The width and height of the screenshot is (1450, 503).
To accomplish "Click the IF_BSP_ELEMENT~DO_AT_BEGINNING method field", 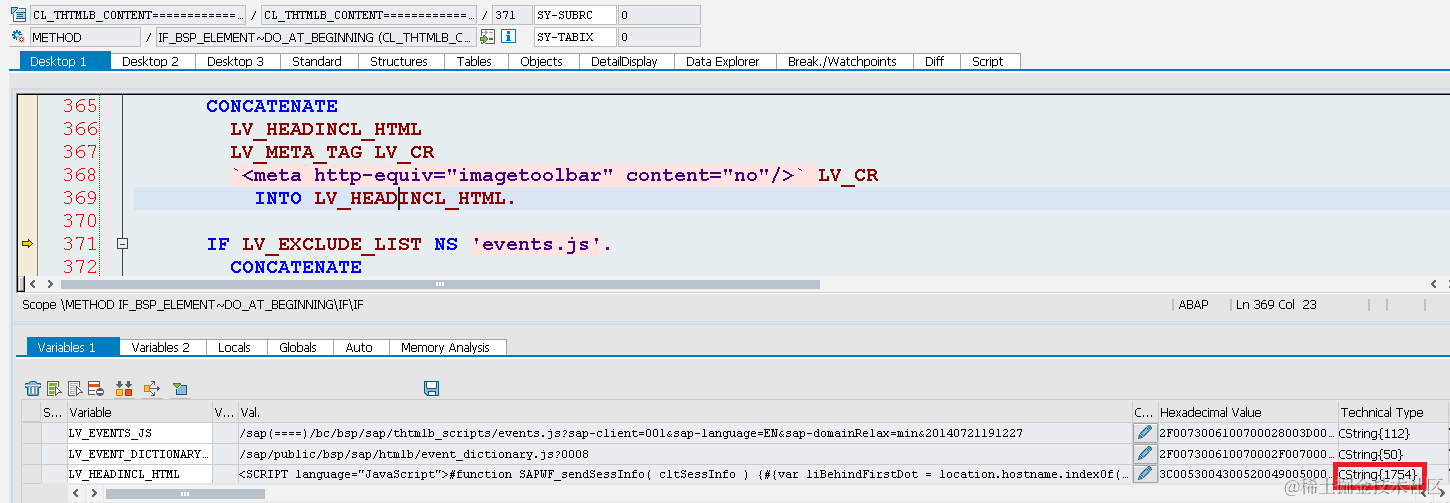I will 316,37.
